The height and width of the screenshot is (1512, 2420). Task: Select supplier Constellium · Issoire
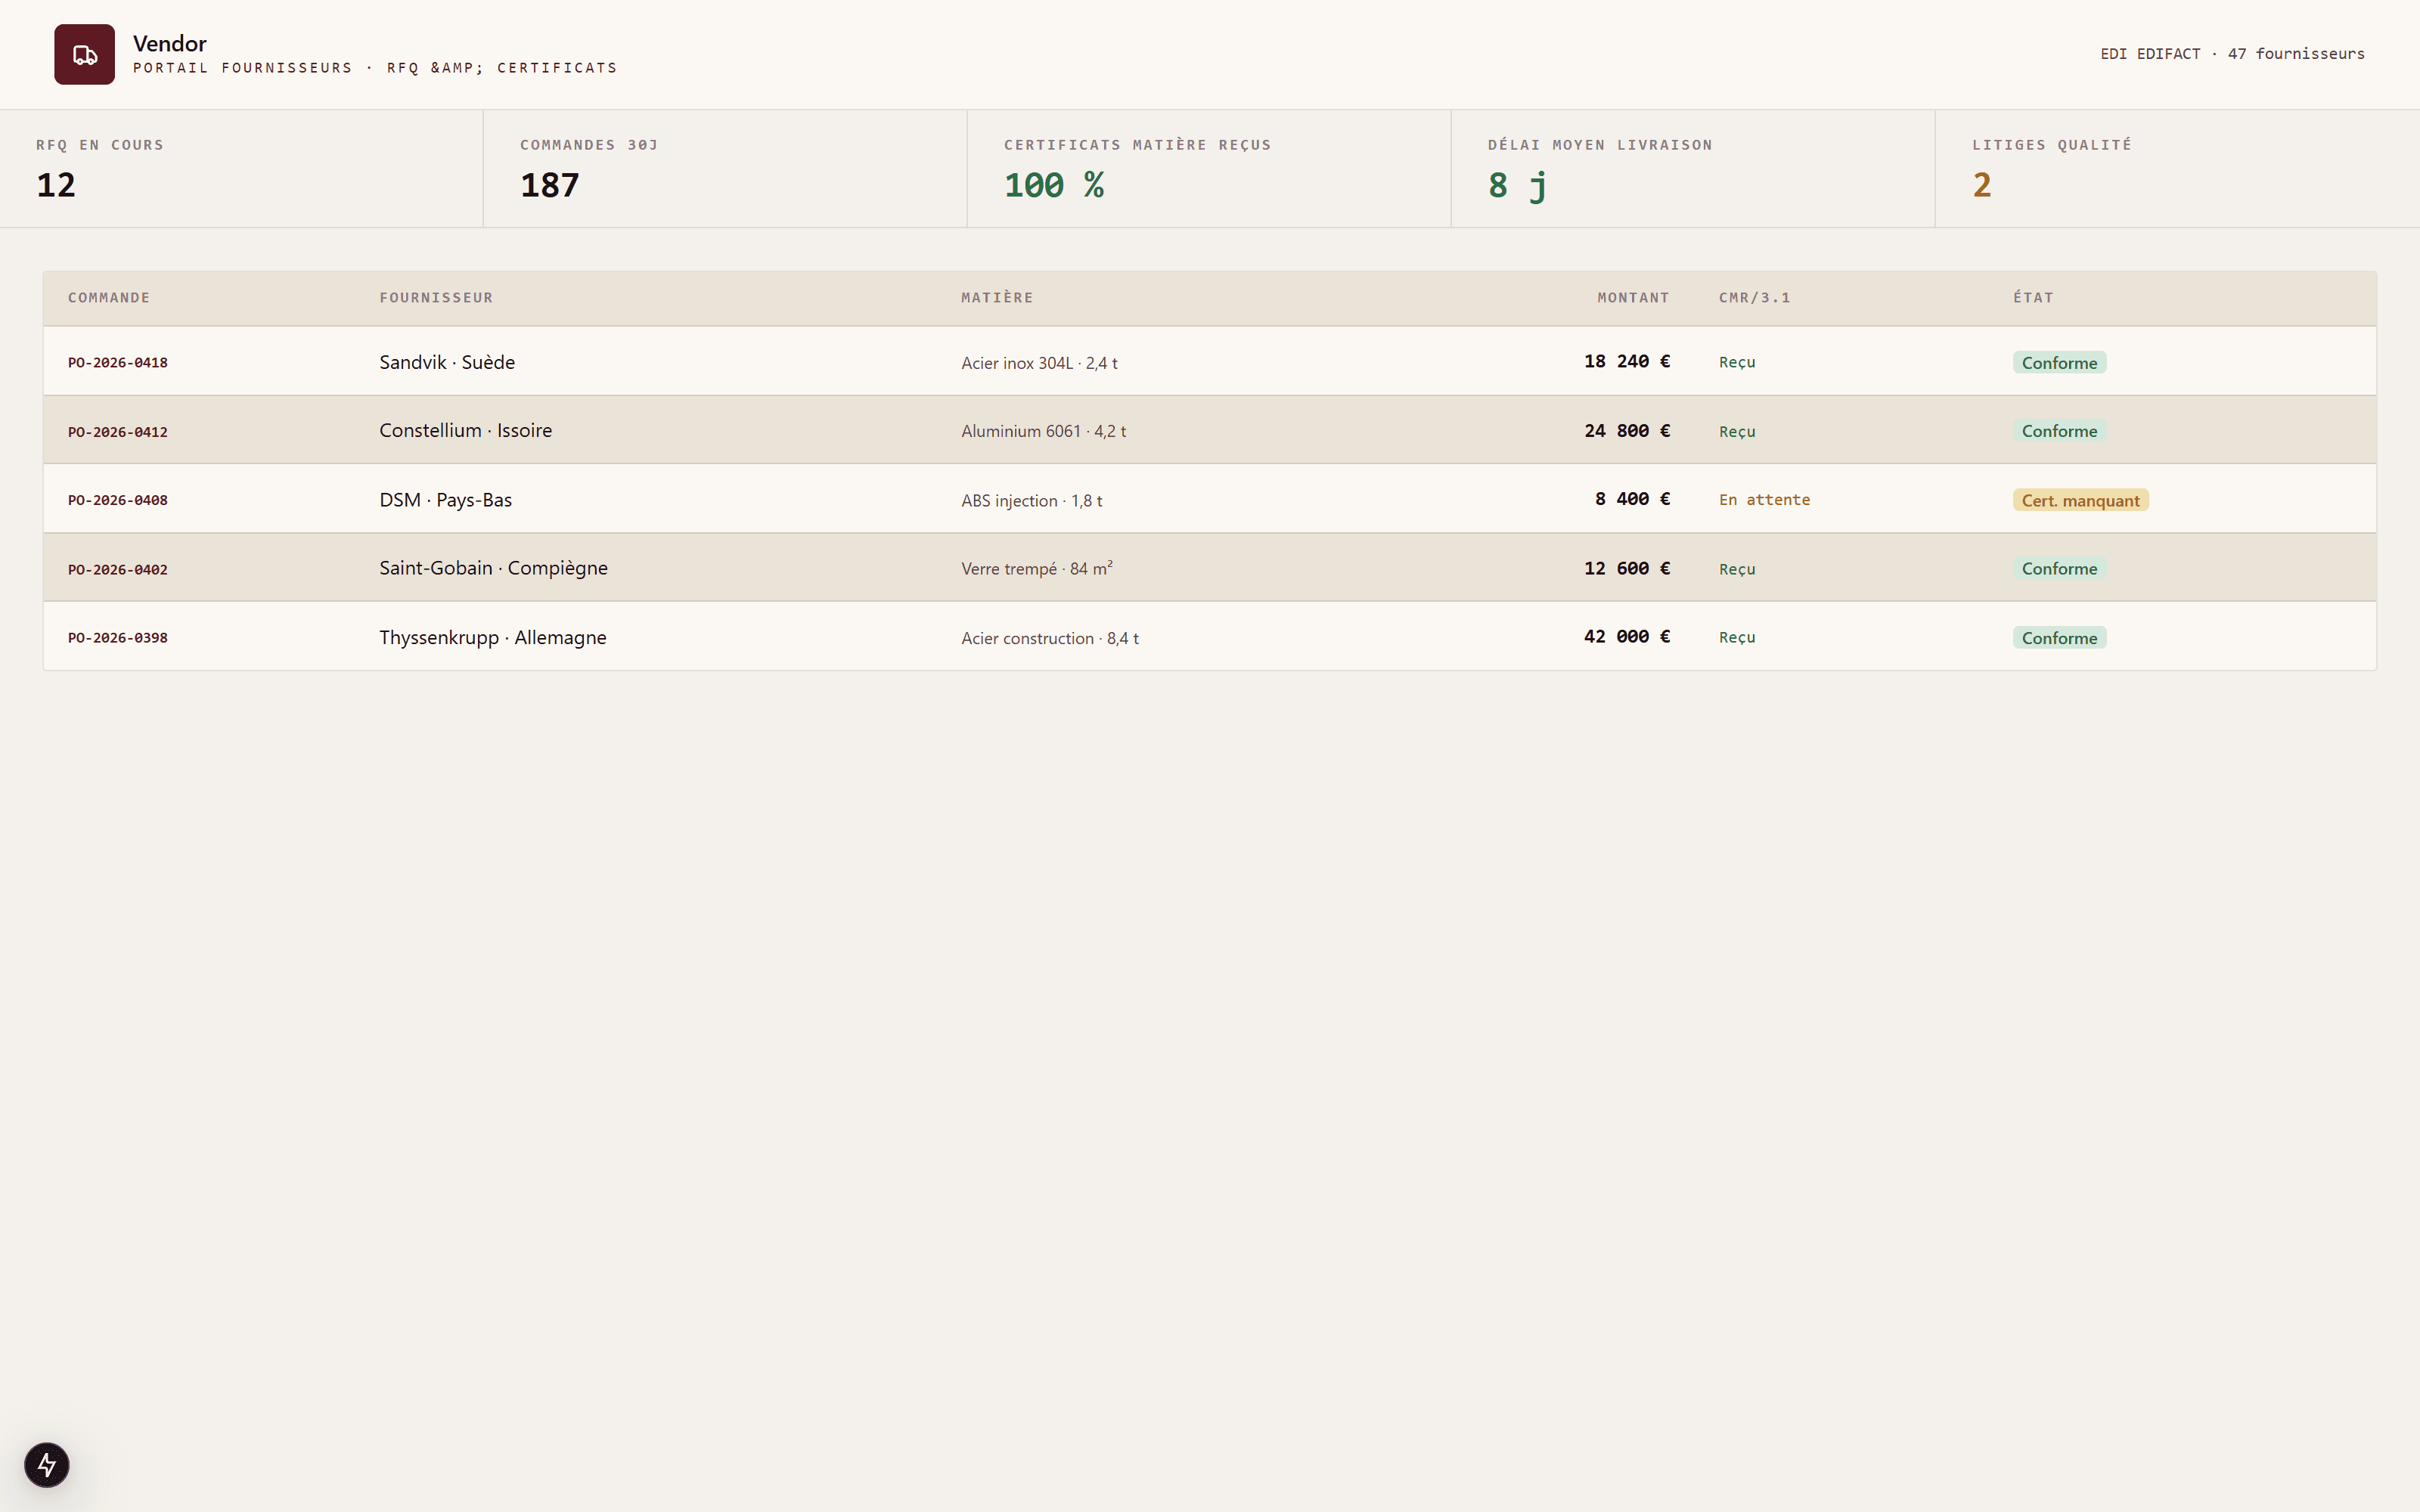click(465, 430)
